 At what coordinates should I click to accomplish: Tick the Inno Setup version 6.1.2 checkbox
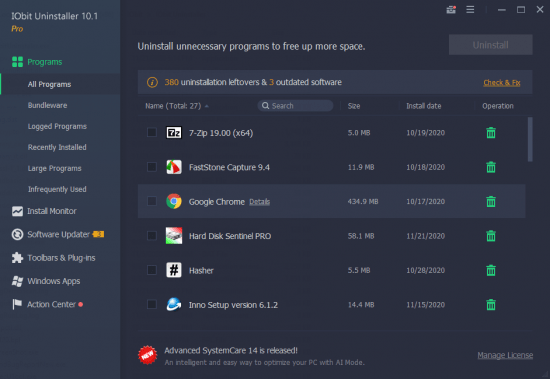point(152,304)
